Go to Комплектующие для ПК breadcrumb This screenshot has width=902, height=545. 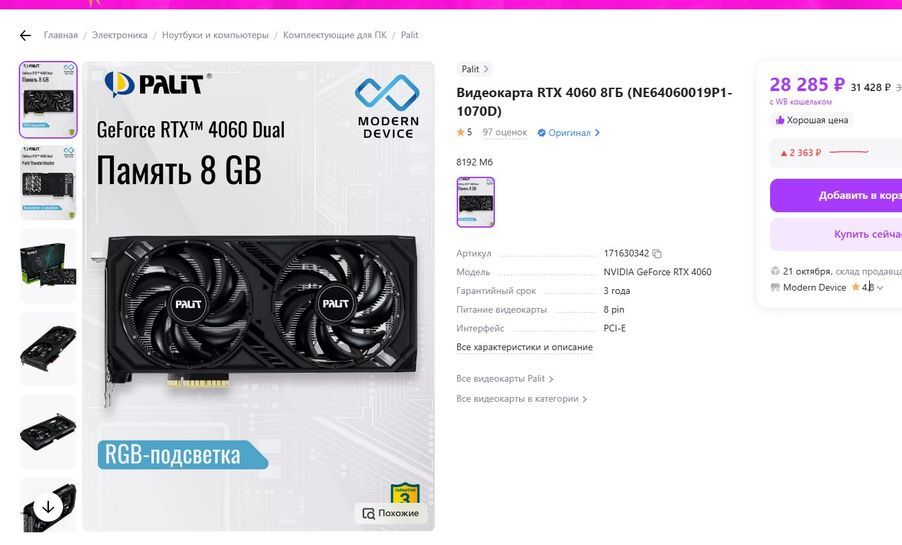(x=335, y=35)
